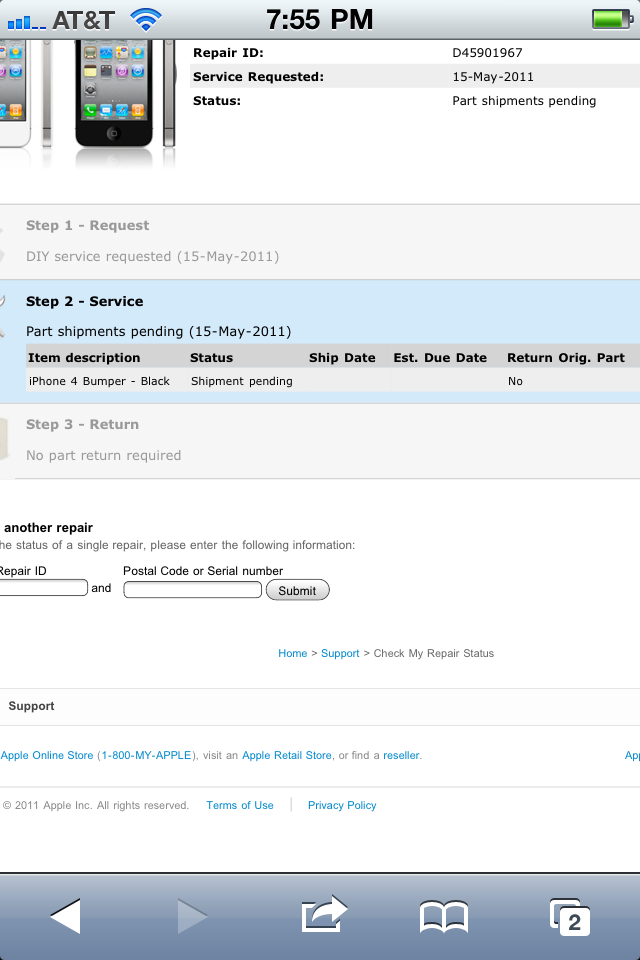Select the Step 1 - Request heading
640x960 pixels.
click(88, 225)
